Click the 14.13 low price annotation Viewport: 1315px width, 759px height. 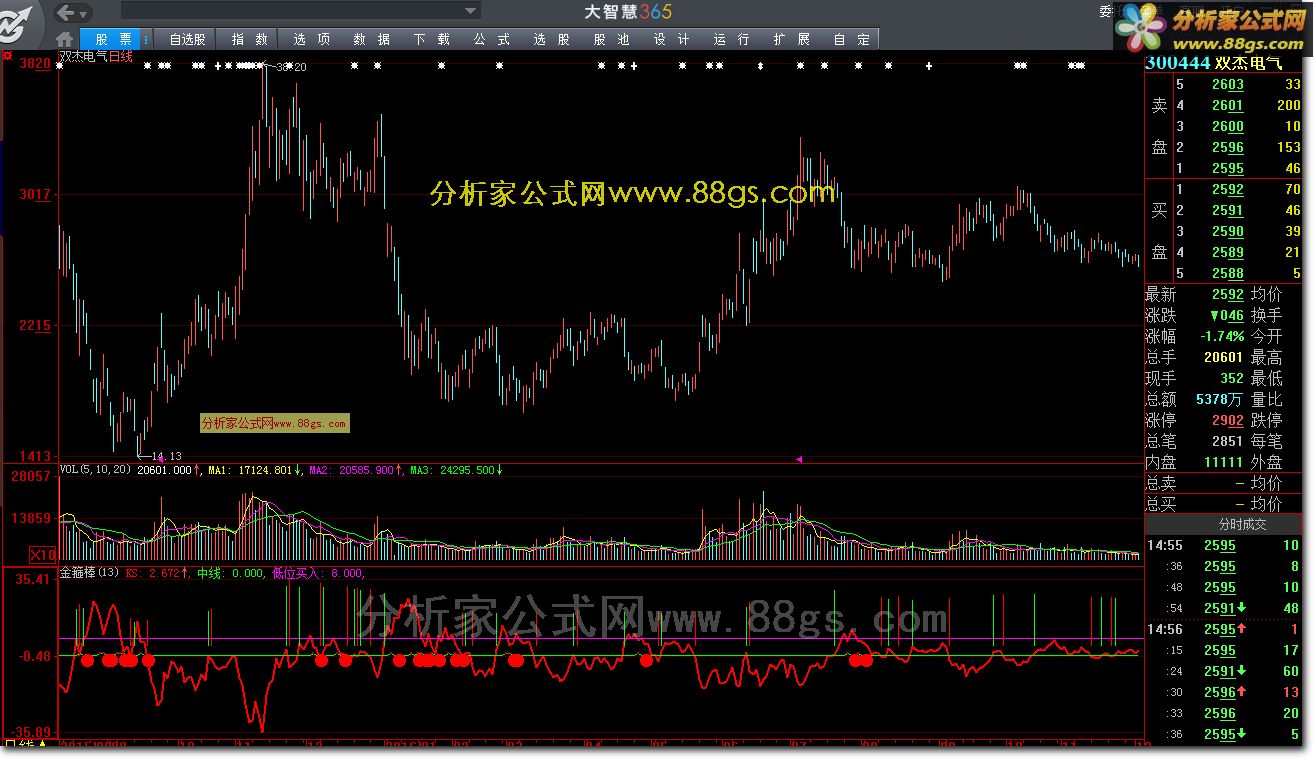click(x=165, y=456)
